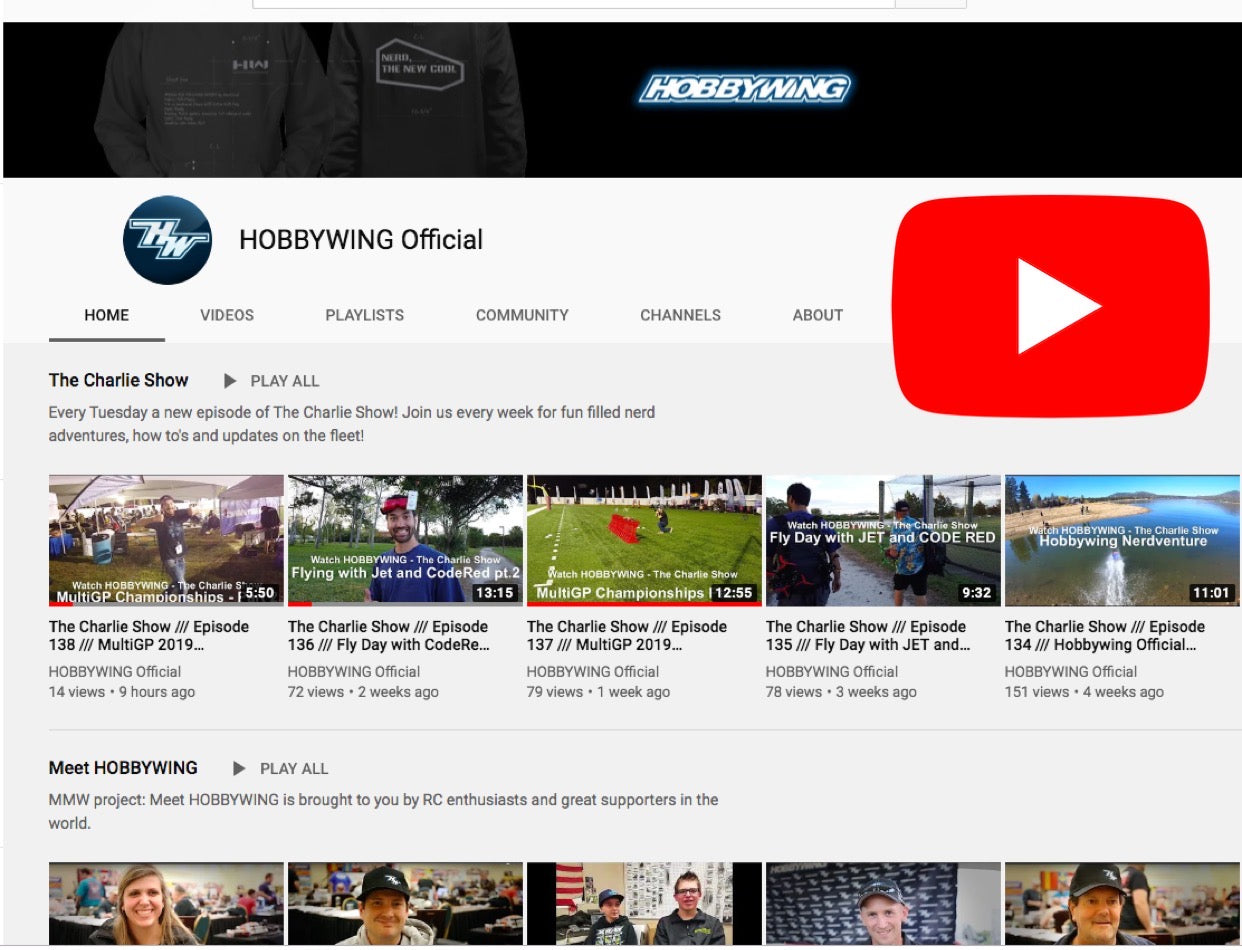This screenshot has width=1242, height=950.
Task: Click the Episode 135 Fly Day video title
Action: [866, 636]
